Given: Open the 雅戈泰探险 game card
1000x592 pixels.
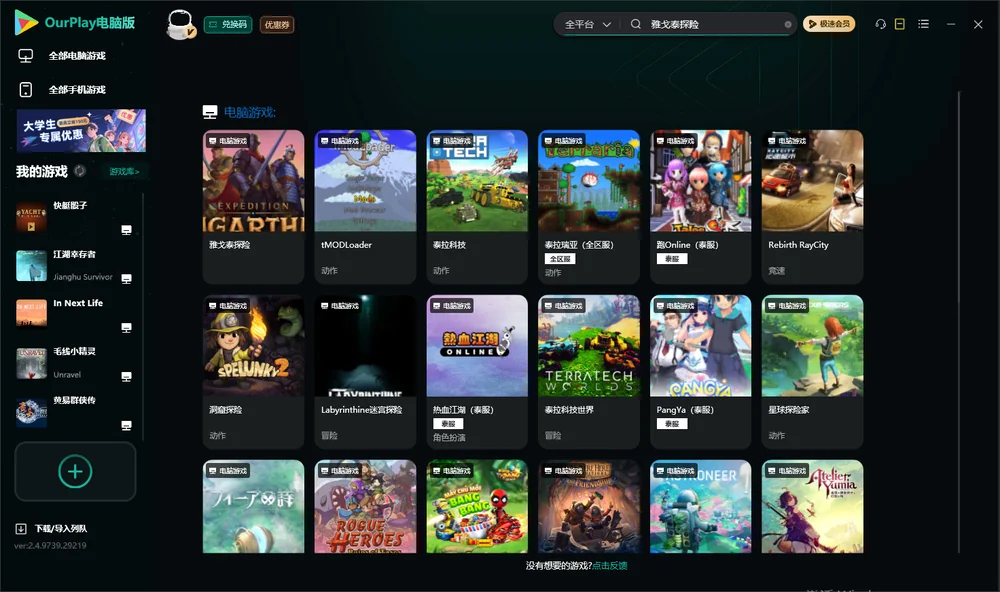Looking at the screenshot, I should point(253,207).
